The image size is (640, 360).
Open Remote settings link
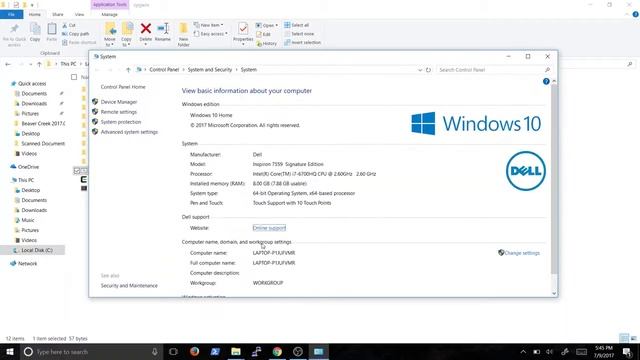coord(118,112)
